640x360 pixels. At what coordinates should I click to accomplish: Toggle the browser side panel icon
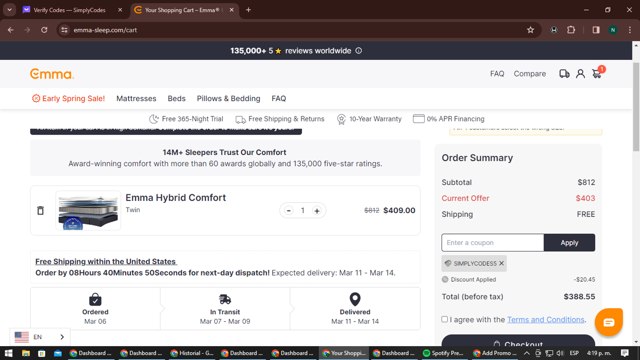point(596,30)
